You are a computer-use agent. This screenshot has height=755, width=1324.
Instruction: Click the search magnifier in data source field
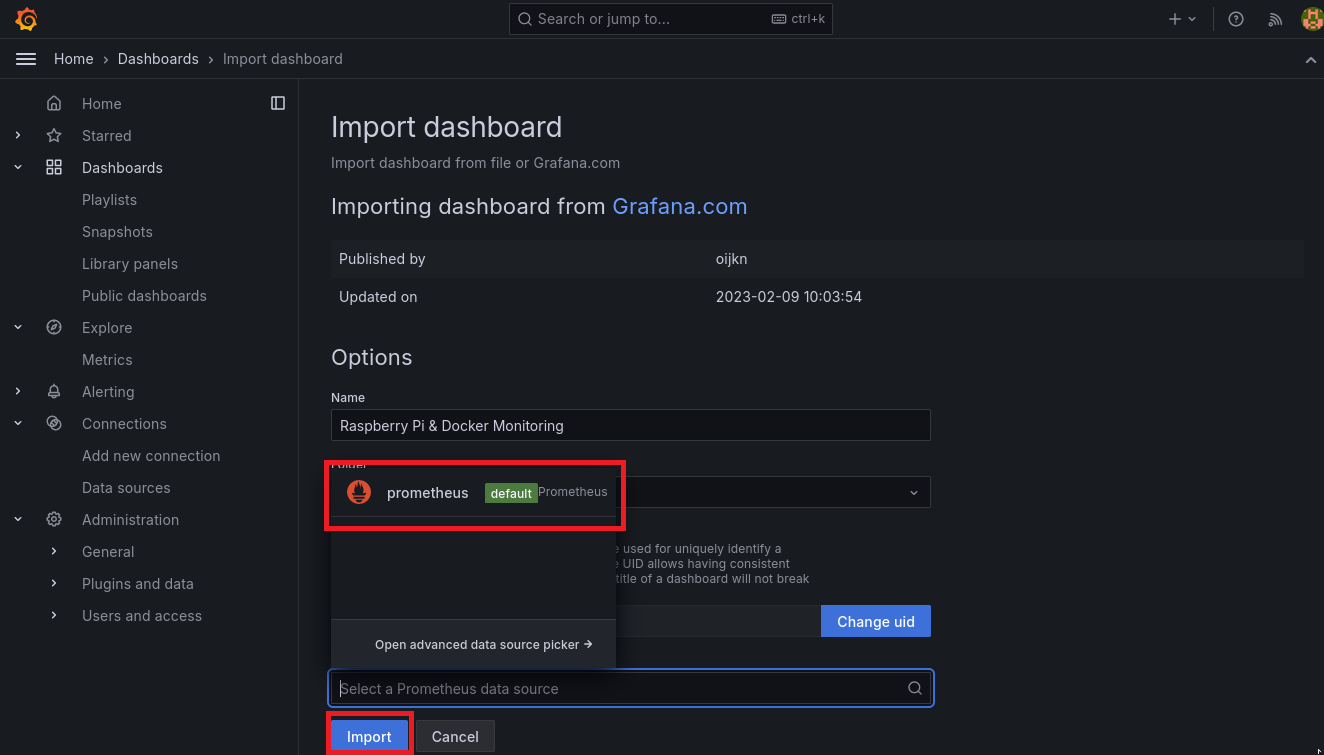(915, 688)
